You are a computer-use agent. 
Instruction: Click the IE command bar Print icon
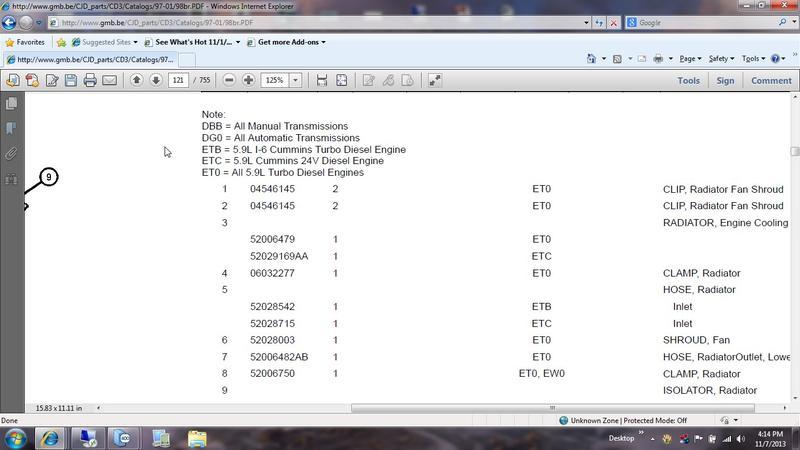coord(658,59)
